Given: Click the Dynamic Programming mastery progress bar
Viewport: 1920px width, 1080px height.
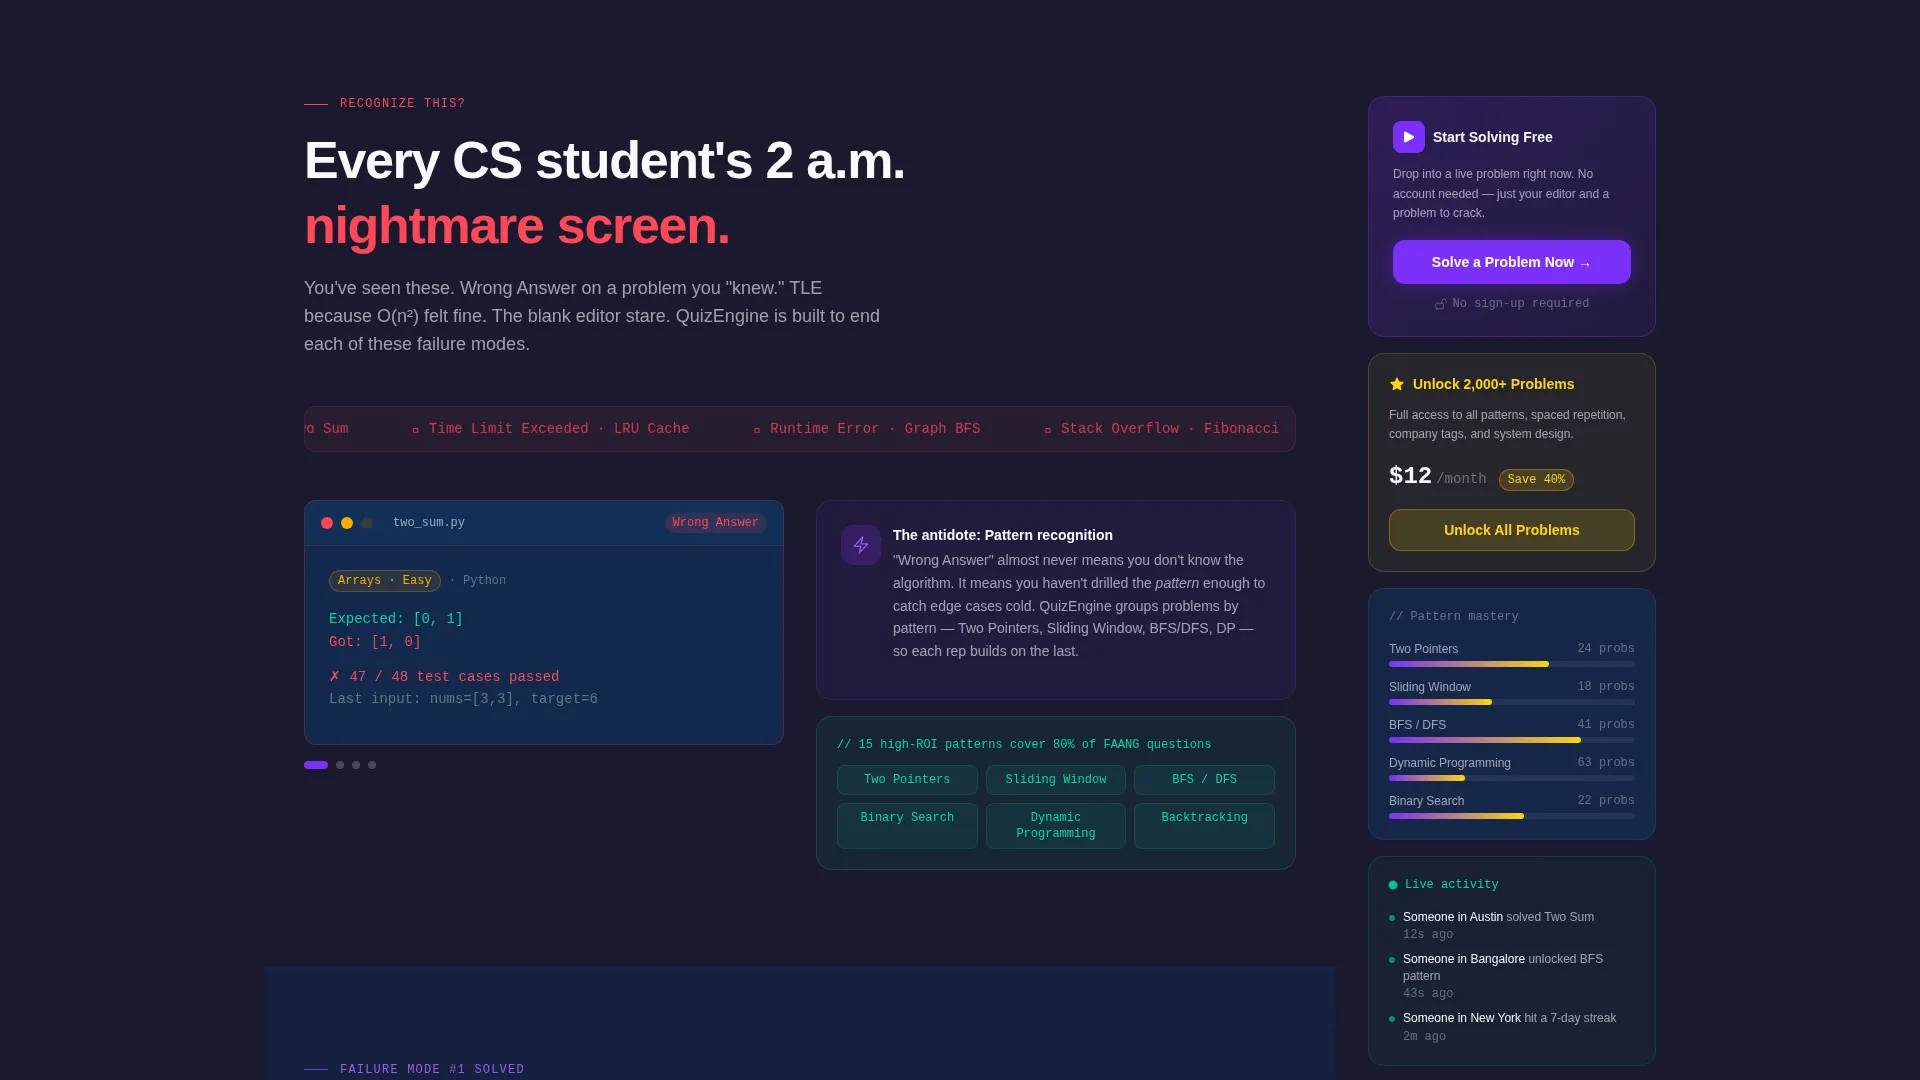Looking at the screenshot, I should [1512, 778].
